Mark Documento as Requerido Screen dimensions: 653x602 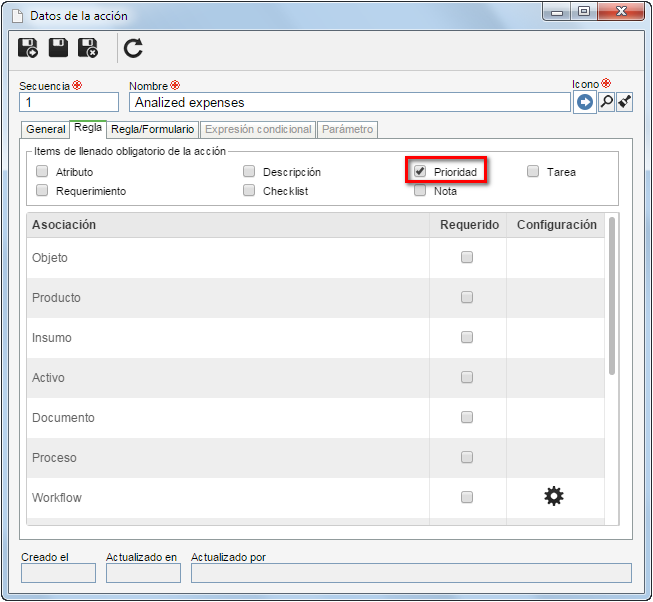point(467,417)
